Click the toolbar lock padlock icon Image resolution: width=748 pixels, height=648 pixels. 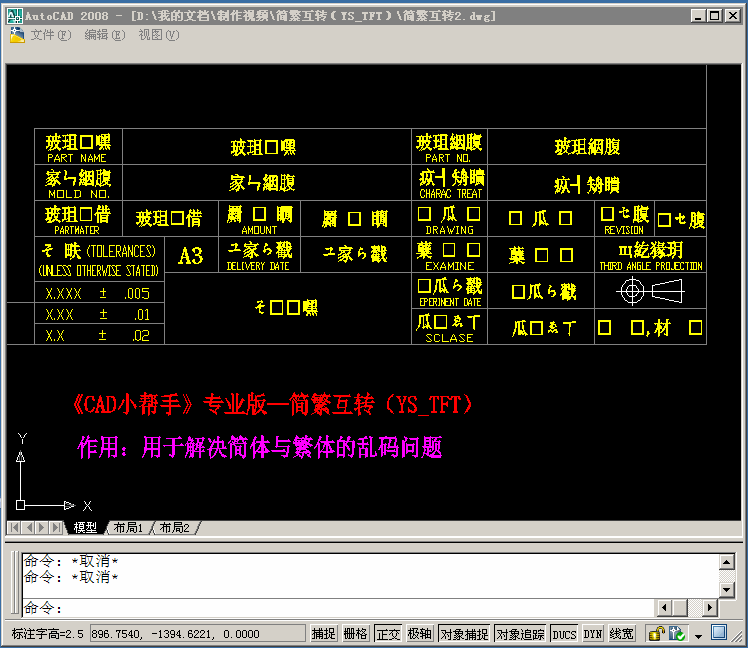click(657, 634)
